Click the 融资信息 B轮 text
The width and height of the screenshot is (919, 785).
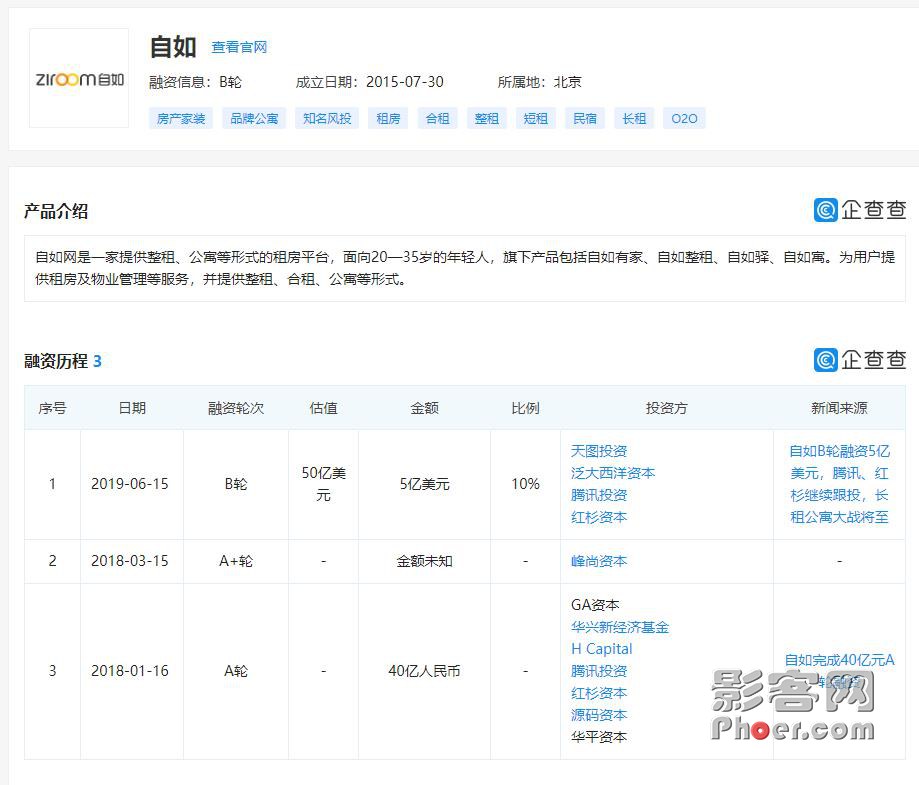195,82
